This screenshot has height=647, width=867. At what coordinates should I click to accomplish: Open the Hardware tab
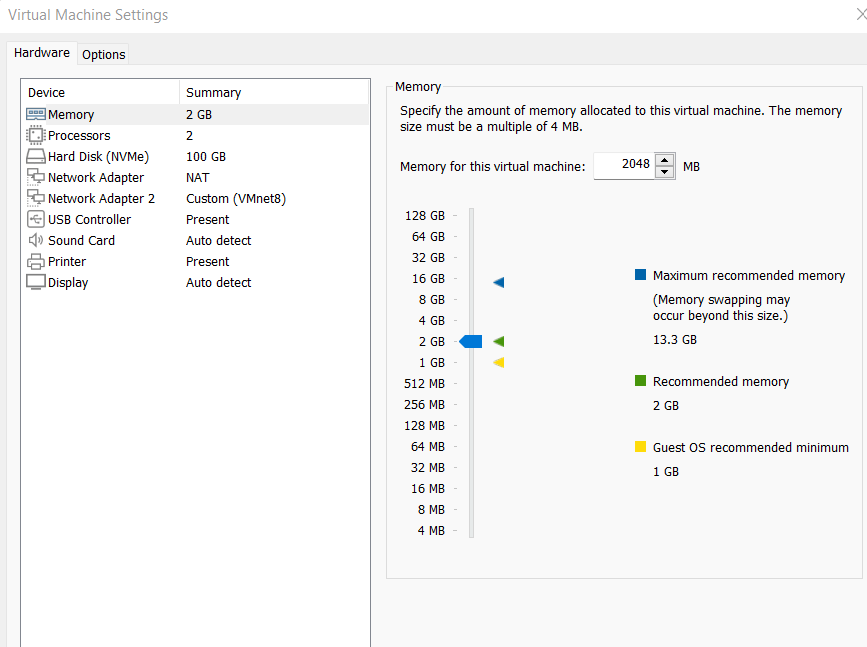(42, 53)
